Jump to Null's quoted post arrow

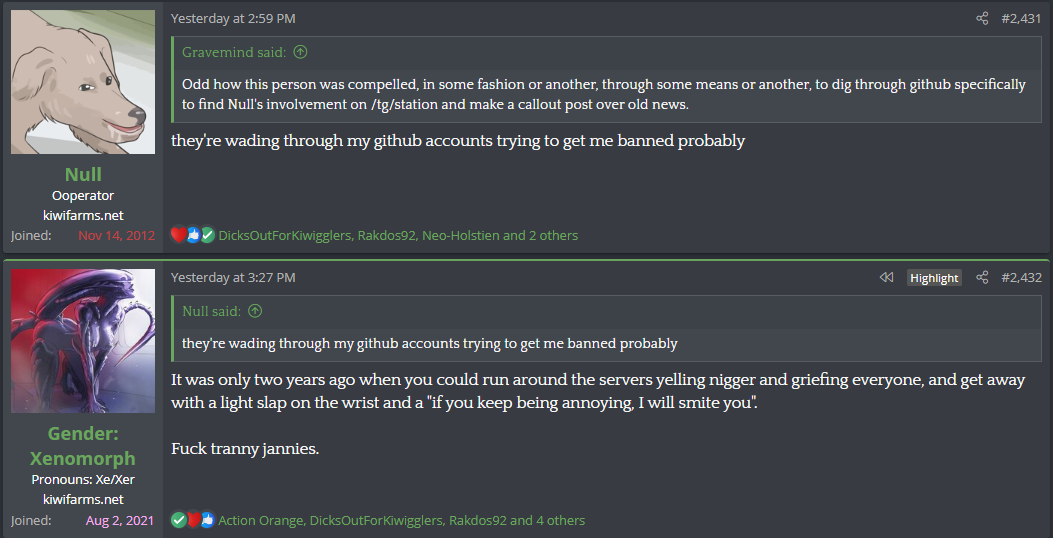tap(255, 311)
